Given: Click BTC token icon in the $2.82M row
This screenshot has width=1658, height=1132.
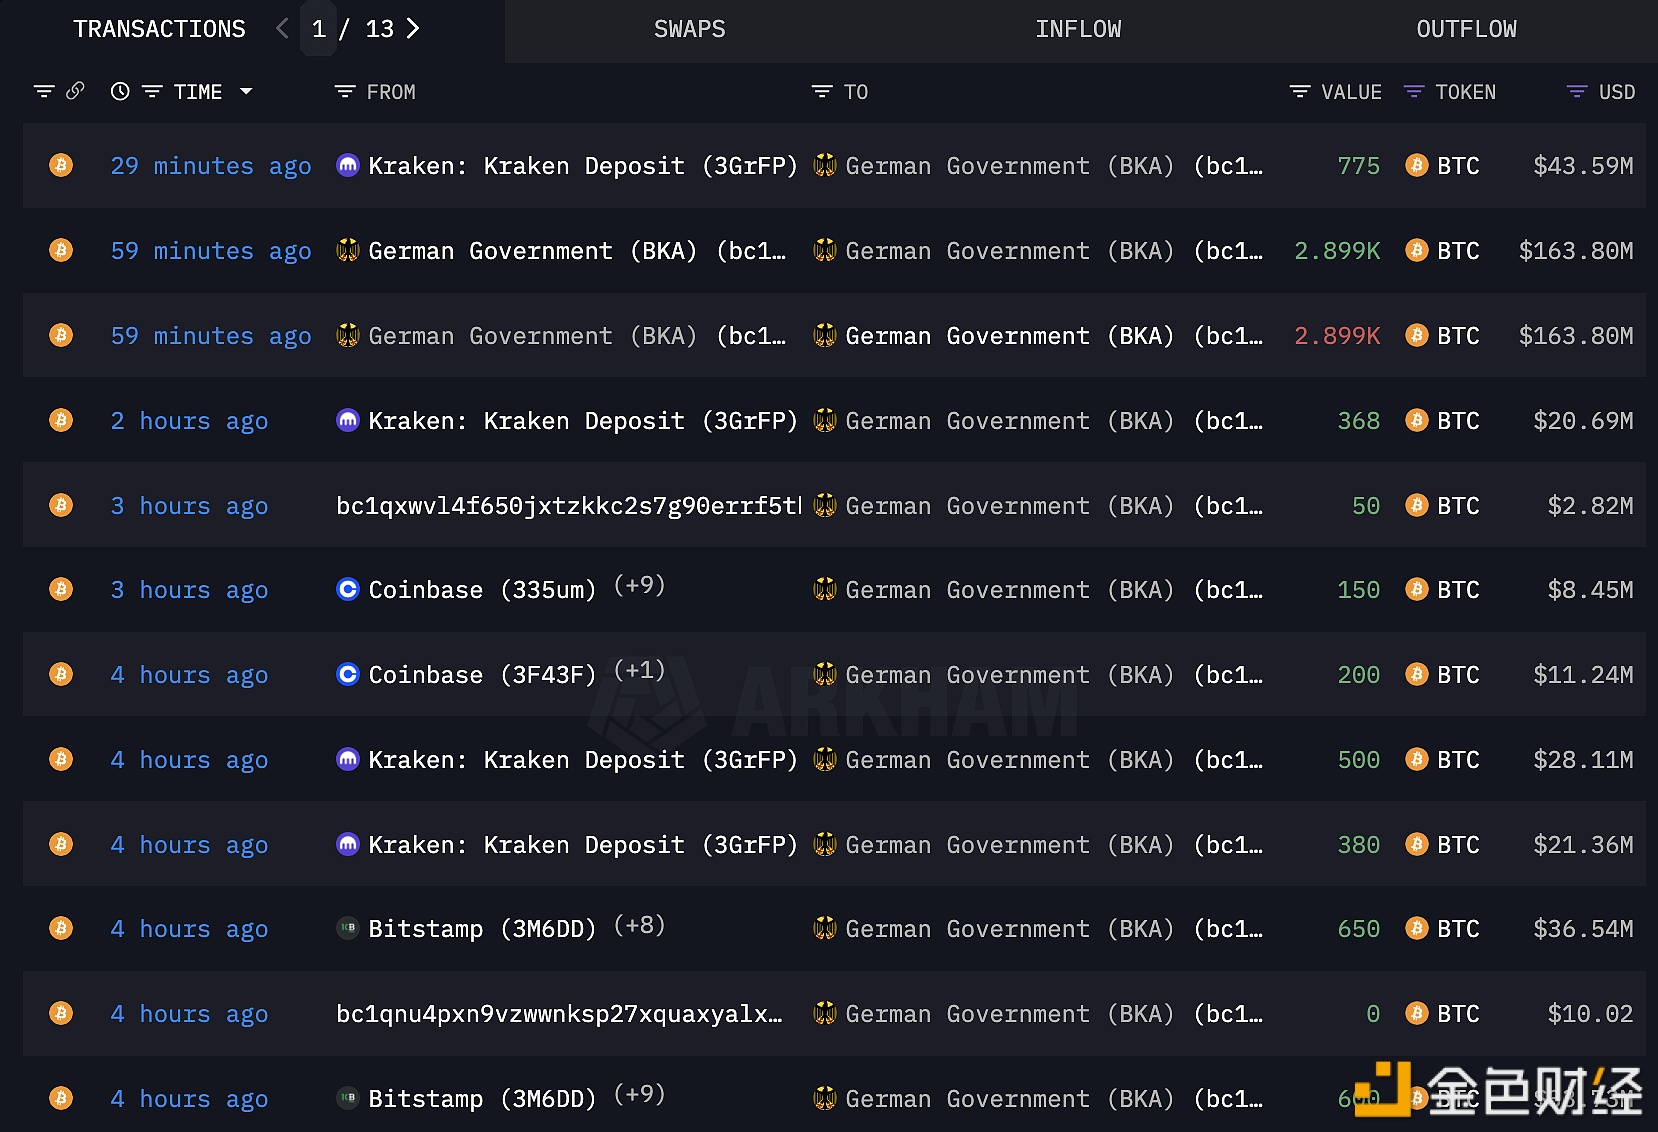Looking at the screenshot, I should [x=1416, y=505].
